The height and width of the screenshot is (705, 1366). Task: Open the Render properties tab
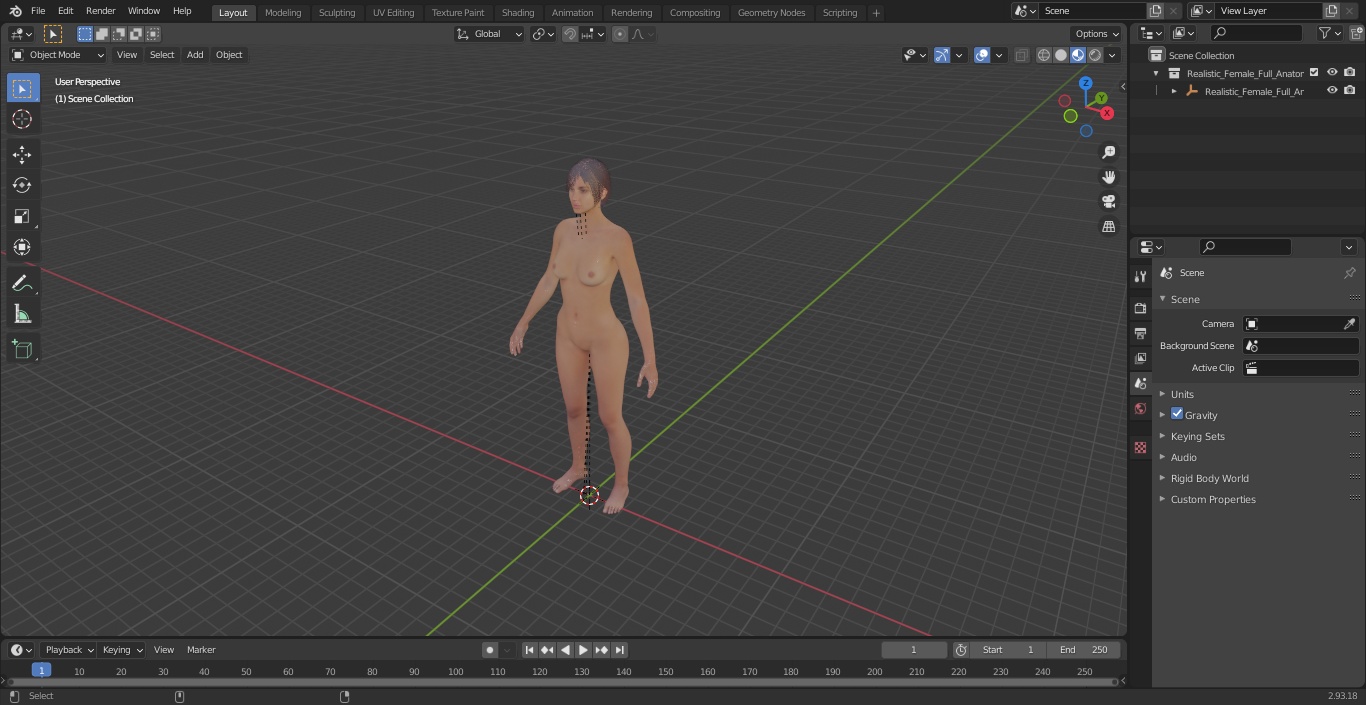[x=1140, y=308]
